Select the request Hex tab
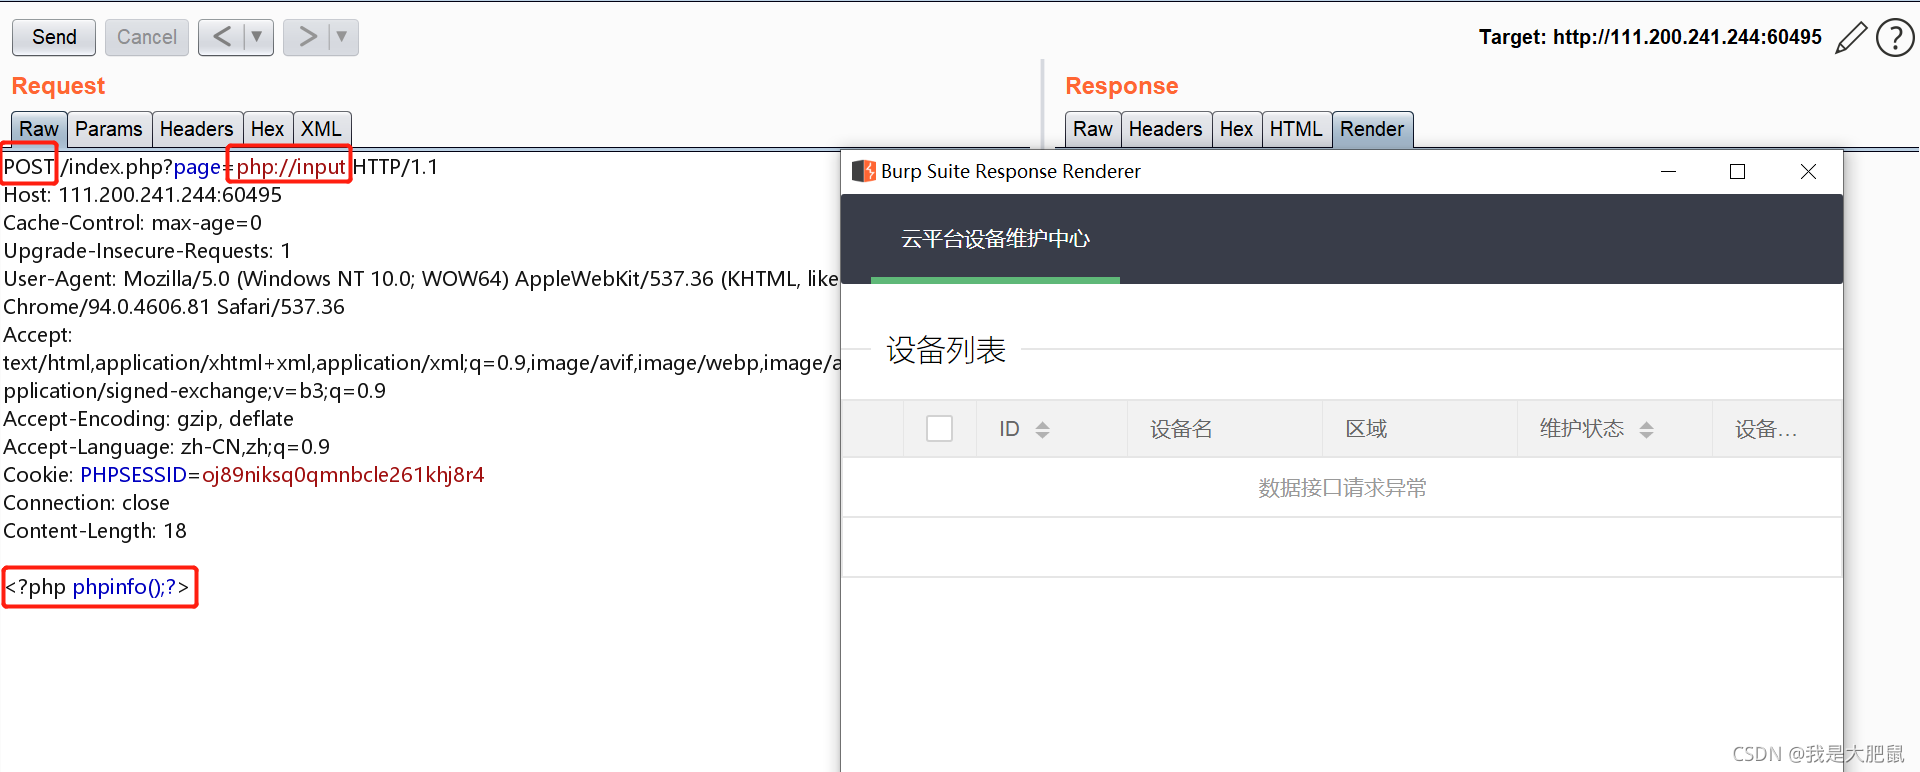The image size is (1920, 772). (x=267, y=129)
